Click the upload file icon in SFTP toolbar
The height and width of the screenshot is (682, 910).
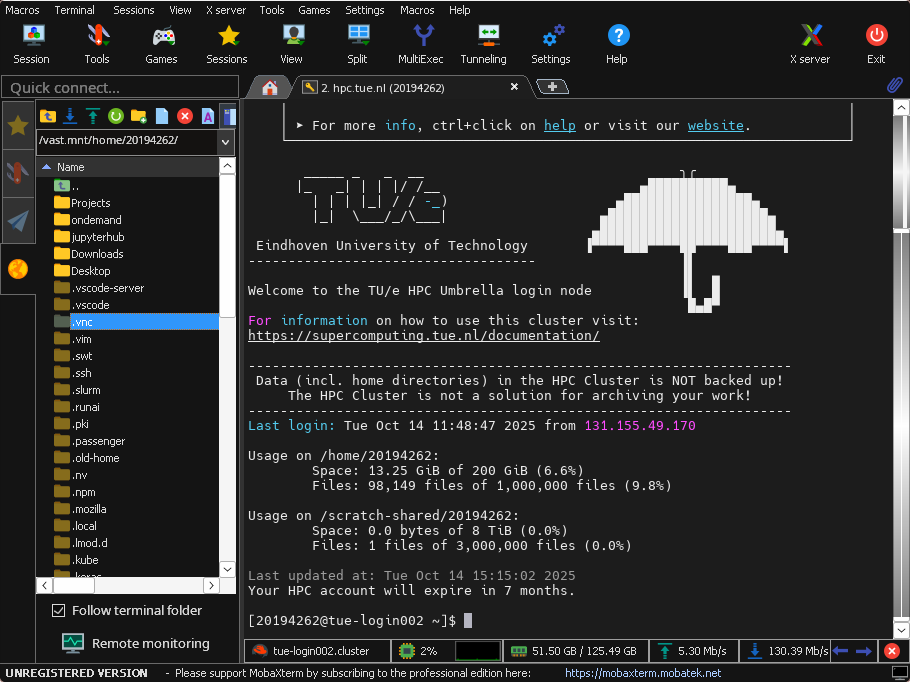[92, 116]
